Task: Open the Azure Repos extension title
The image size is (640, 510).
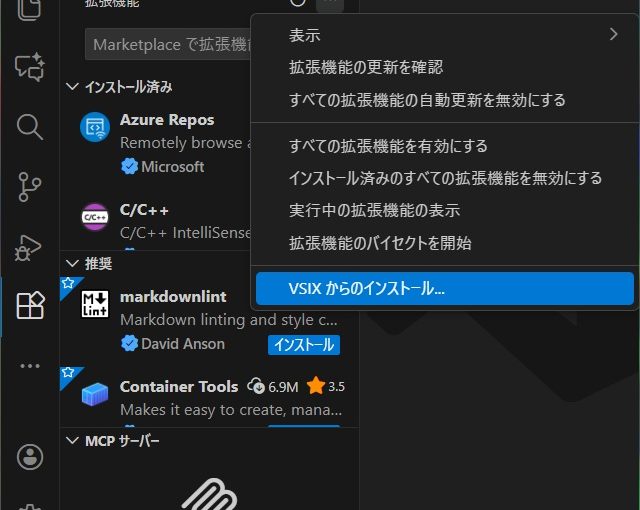Action: point(167,120)
